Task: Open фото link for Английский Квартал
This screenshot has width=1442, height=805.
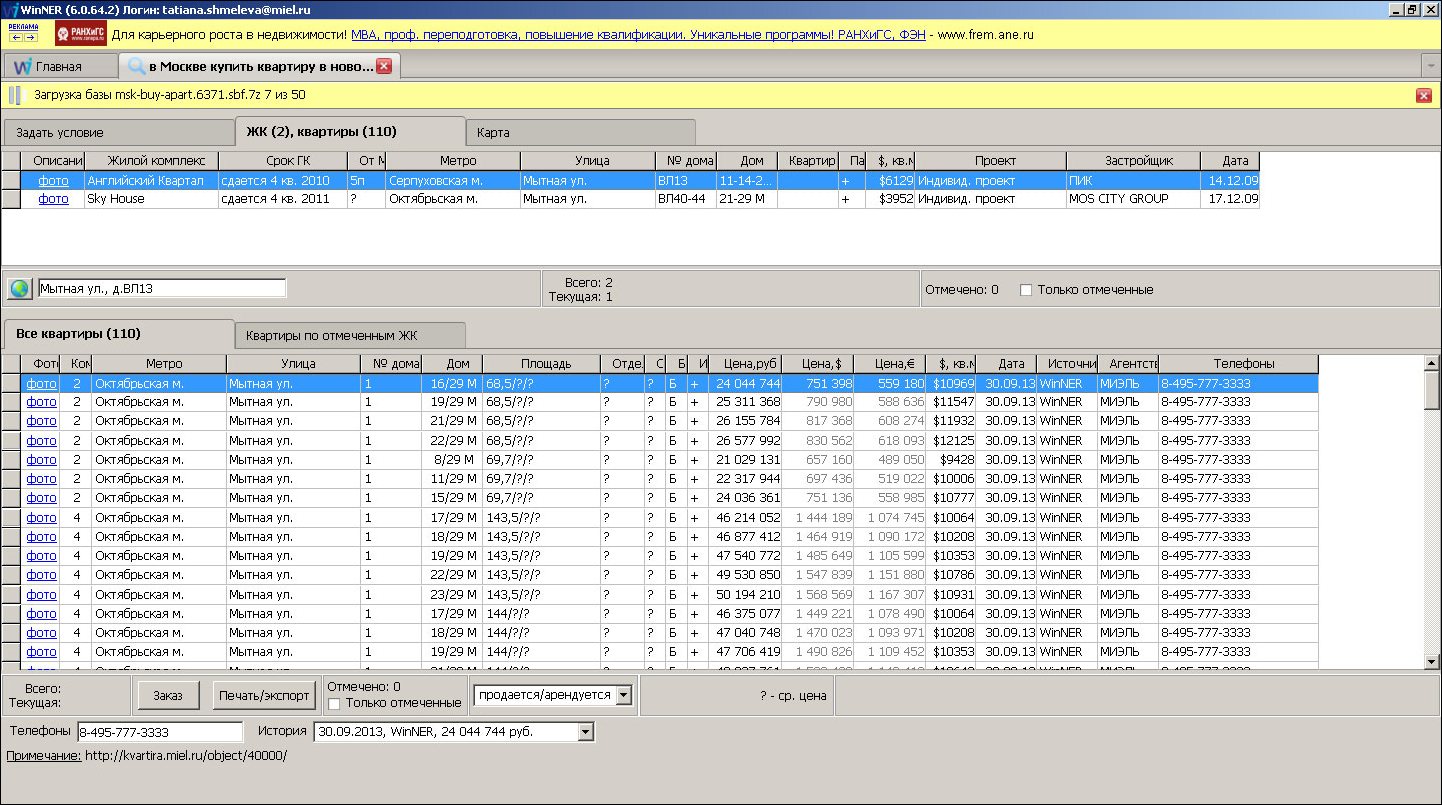Action: pyautogui.click(x=53, y=180)
